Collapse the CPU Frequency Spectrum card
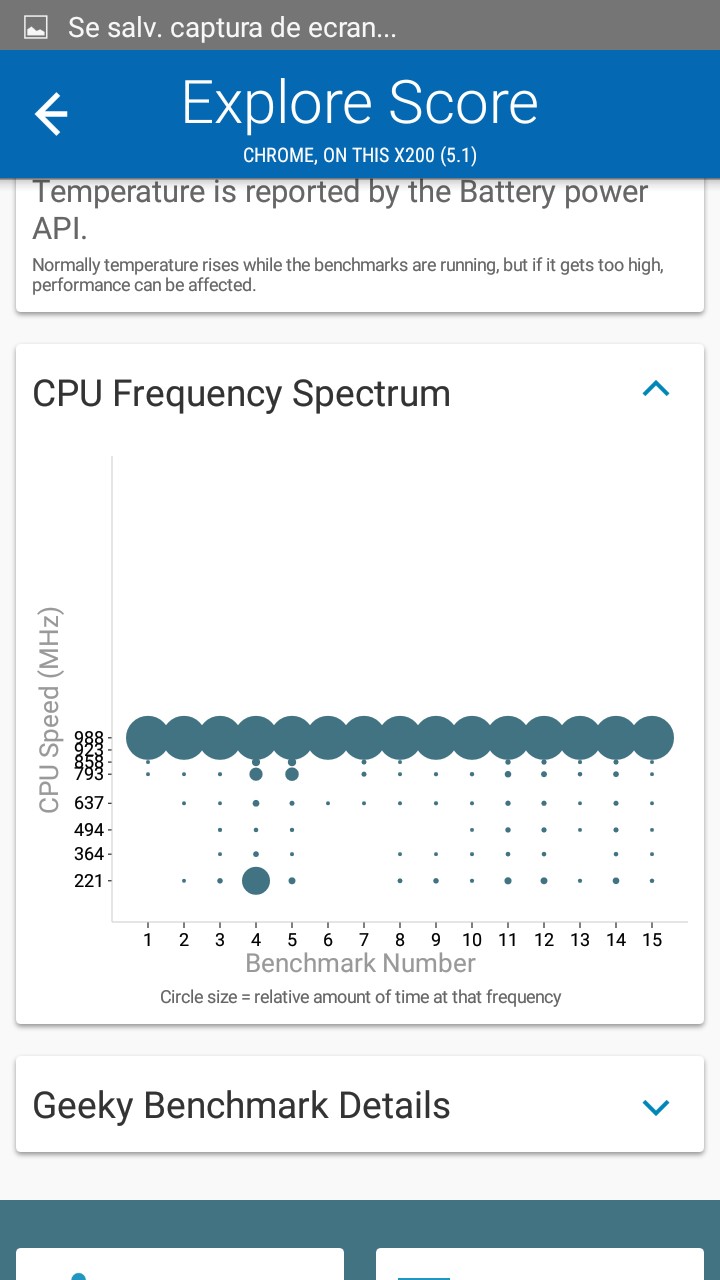 tap(655, 389)
